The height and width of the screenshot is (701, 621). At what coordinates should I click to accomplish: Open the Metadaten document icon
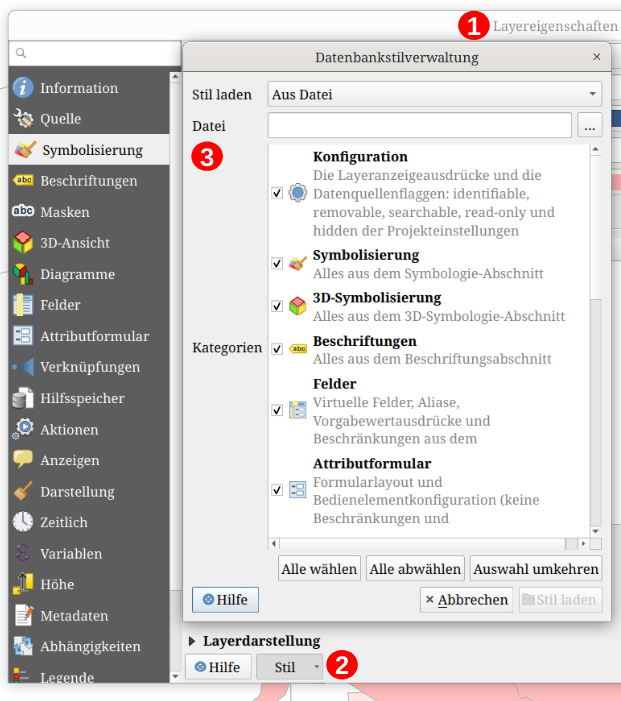click(x=23, y=615)
